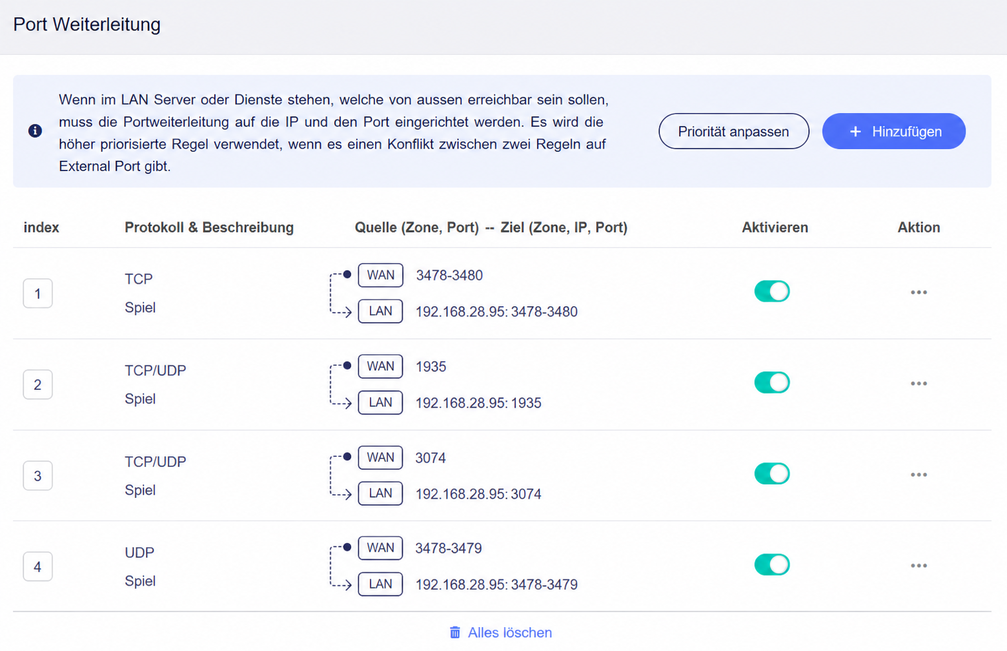Turn off the port 3074 rule switch
The height and width of the screenshot is (651, 1007).
(771, 474)
